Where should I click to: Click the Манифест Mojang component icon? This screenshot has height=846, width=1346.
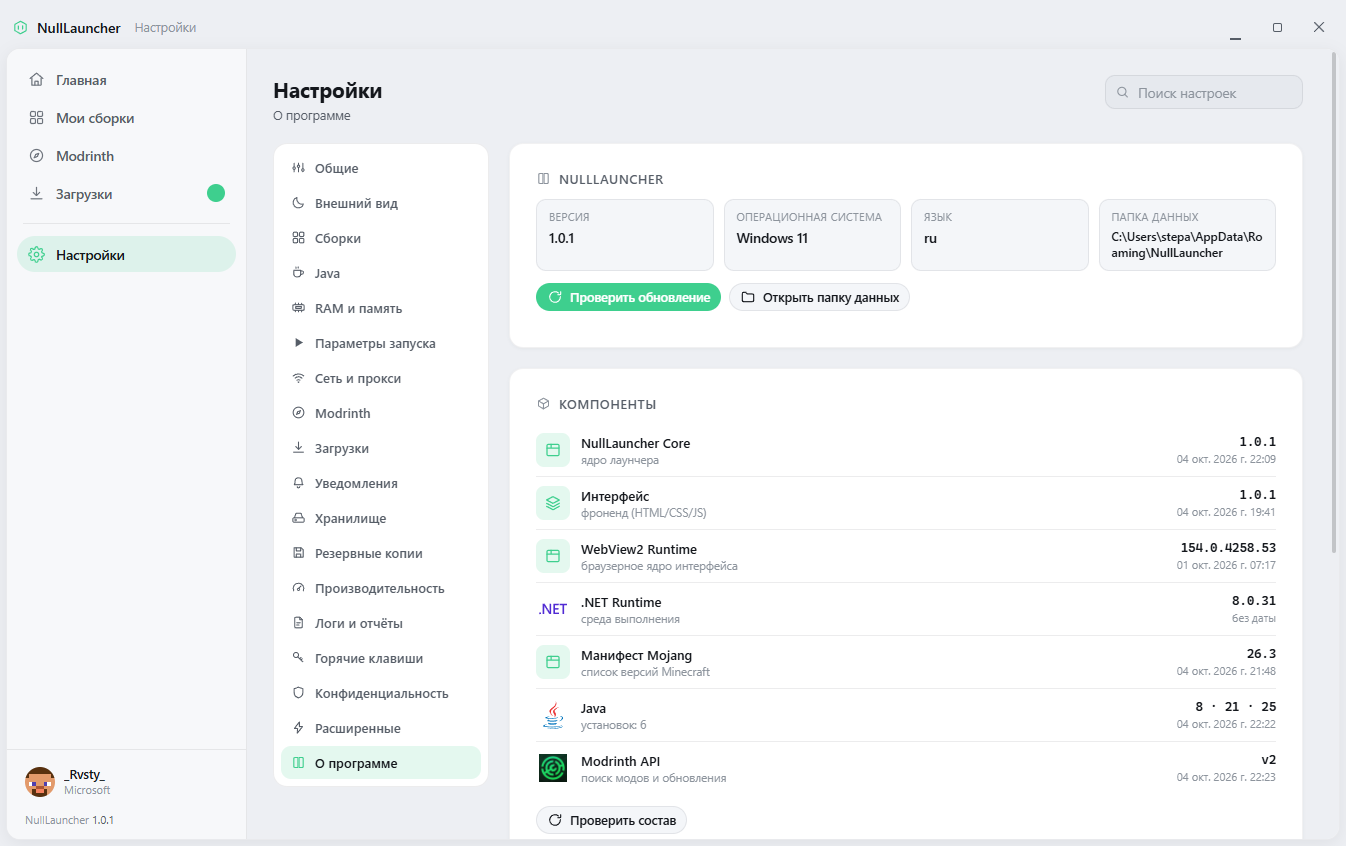click(x=553, y=662)
